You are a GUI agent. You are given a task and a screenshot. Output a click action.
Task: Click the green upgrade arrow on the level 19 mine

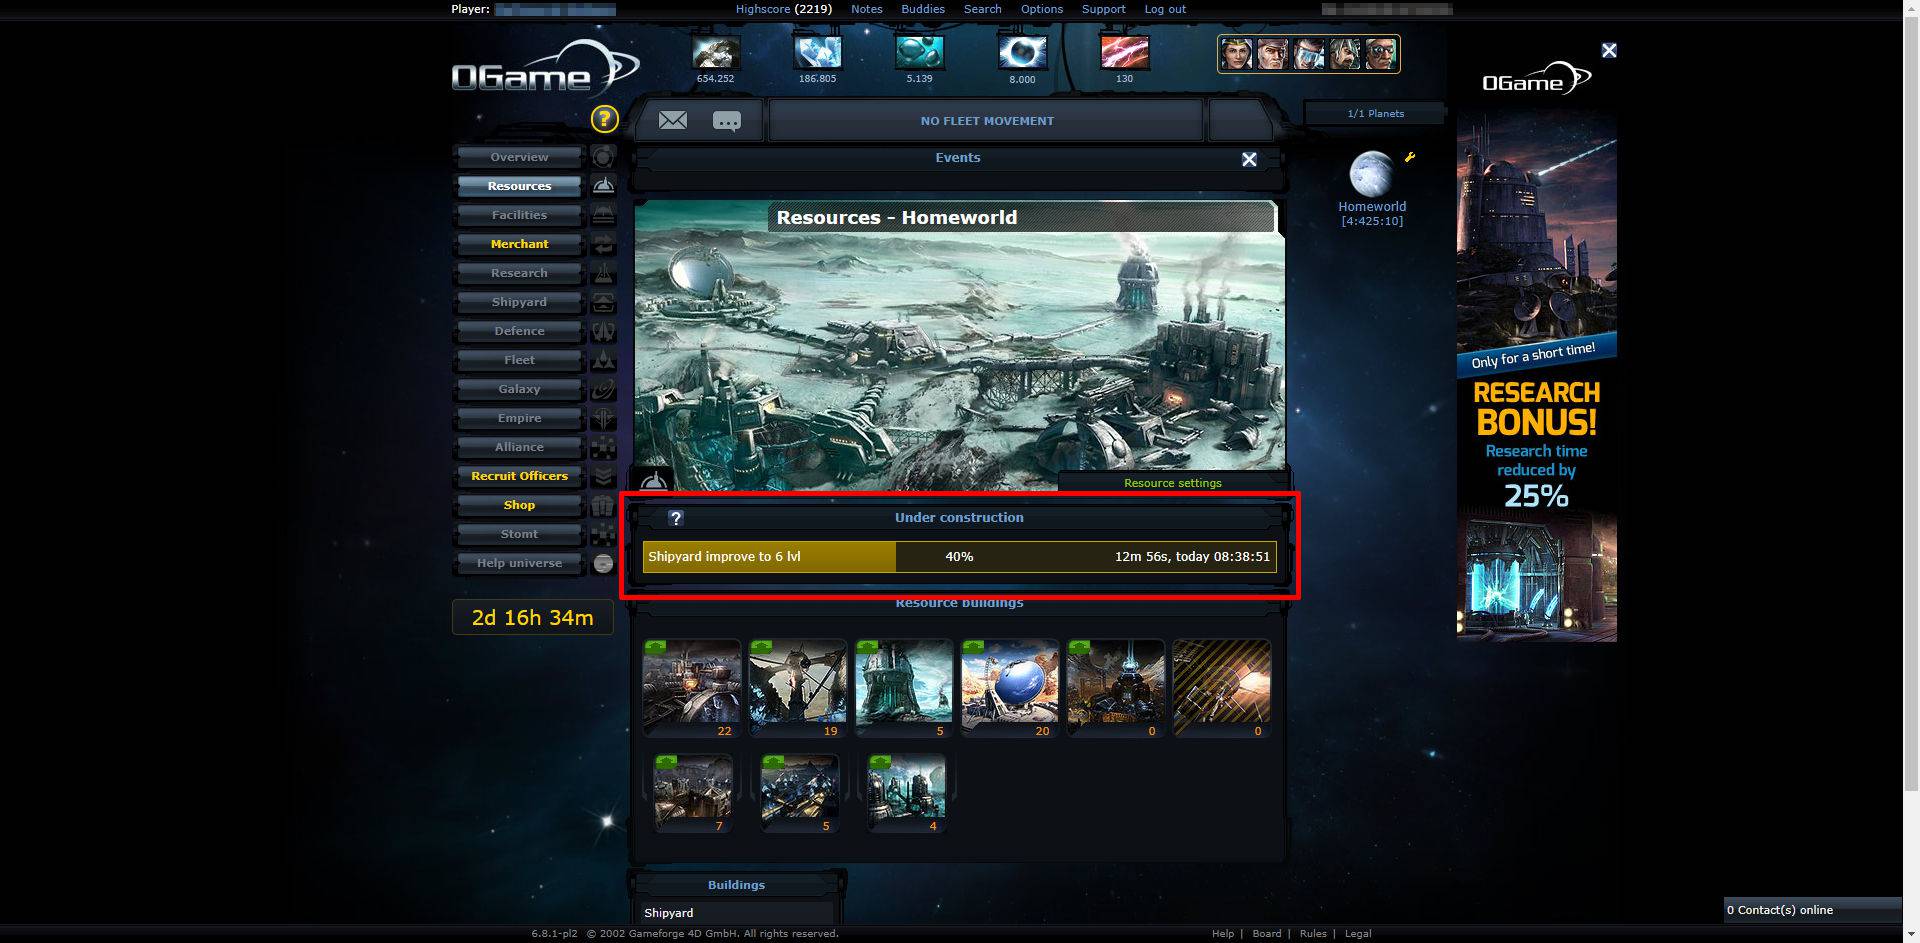[761, 647]
